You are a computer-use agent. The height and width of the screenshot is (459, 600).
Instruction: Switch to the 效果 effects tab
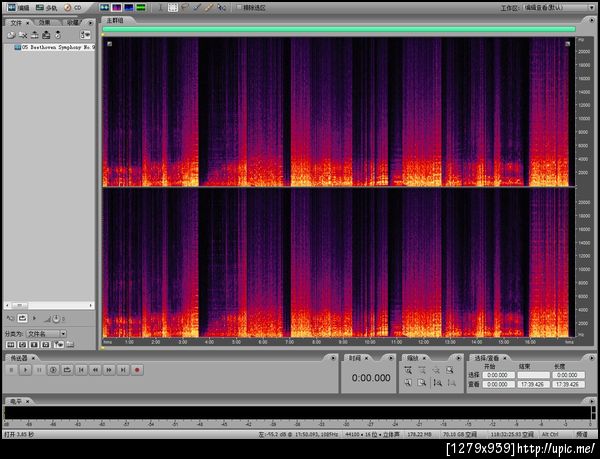46,21
